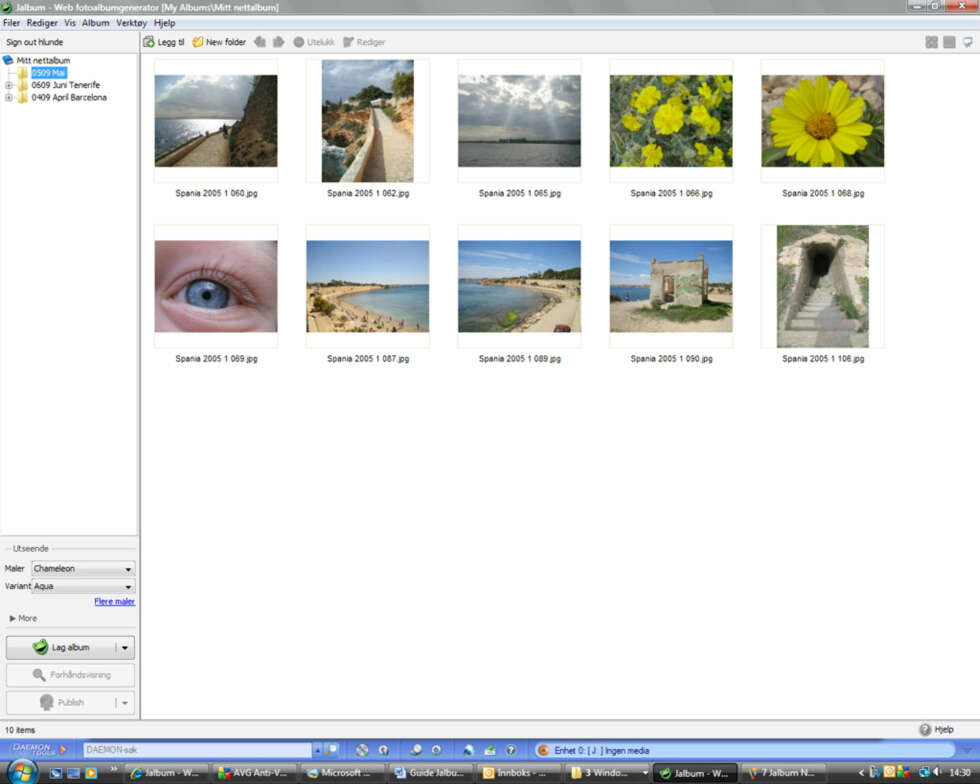Click the Legg til add-files toolbar button
Viewport: 980px width, 784px height.
[164, 42]
